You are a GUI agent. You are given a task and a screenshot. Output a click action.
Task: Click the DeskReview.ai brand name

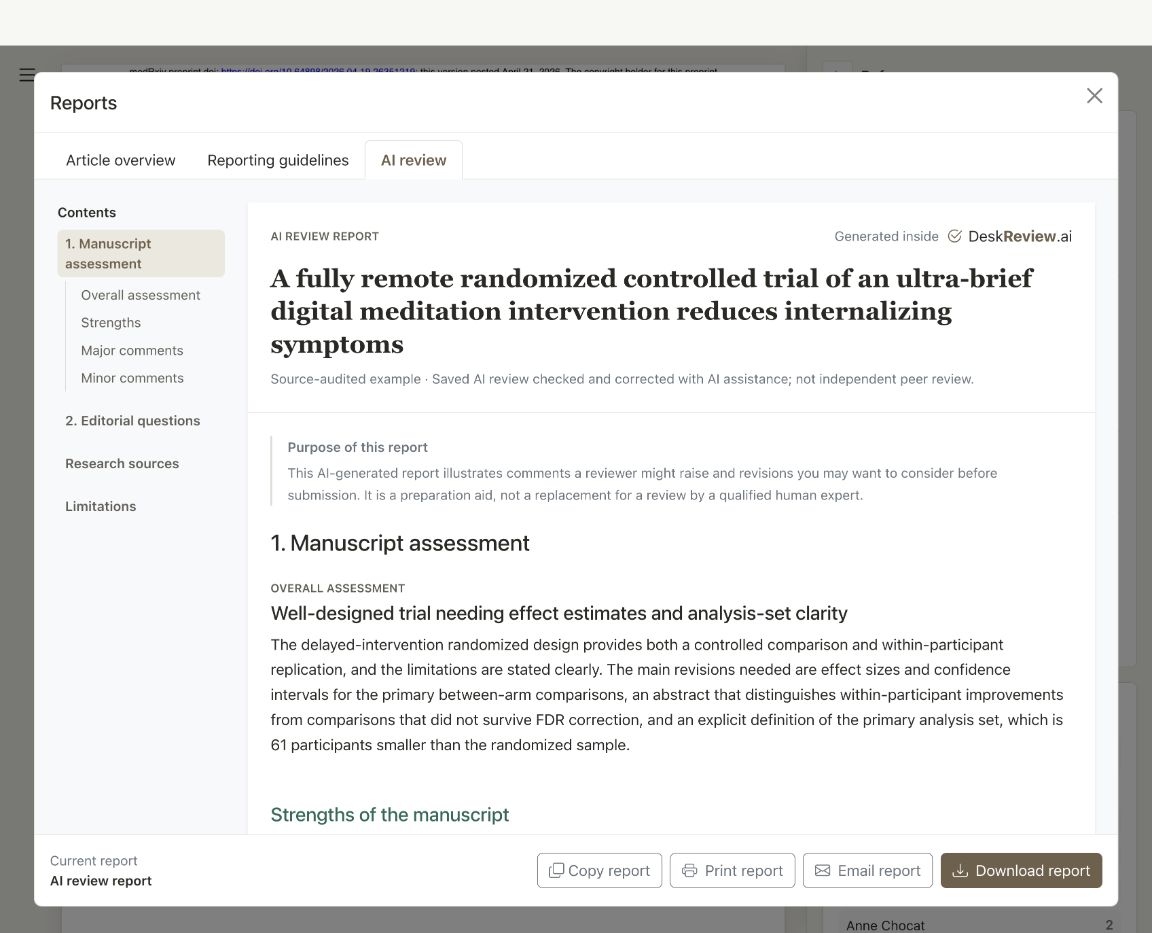coord(1020,237)
